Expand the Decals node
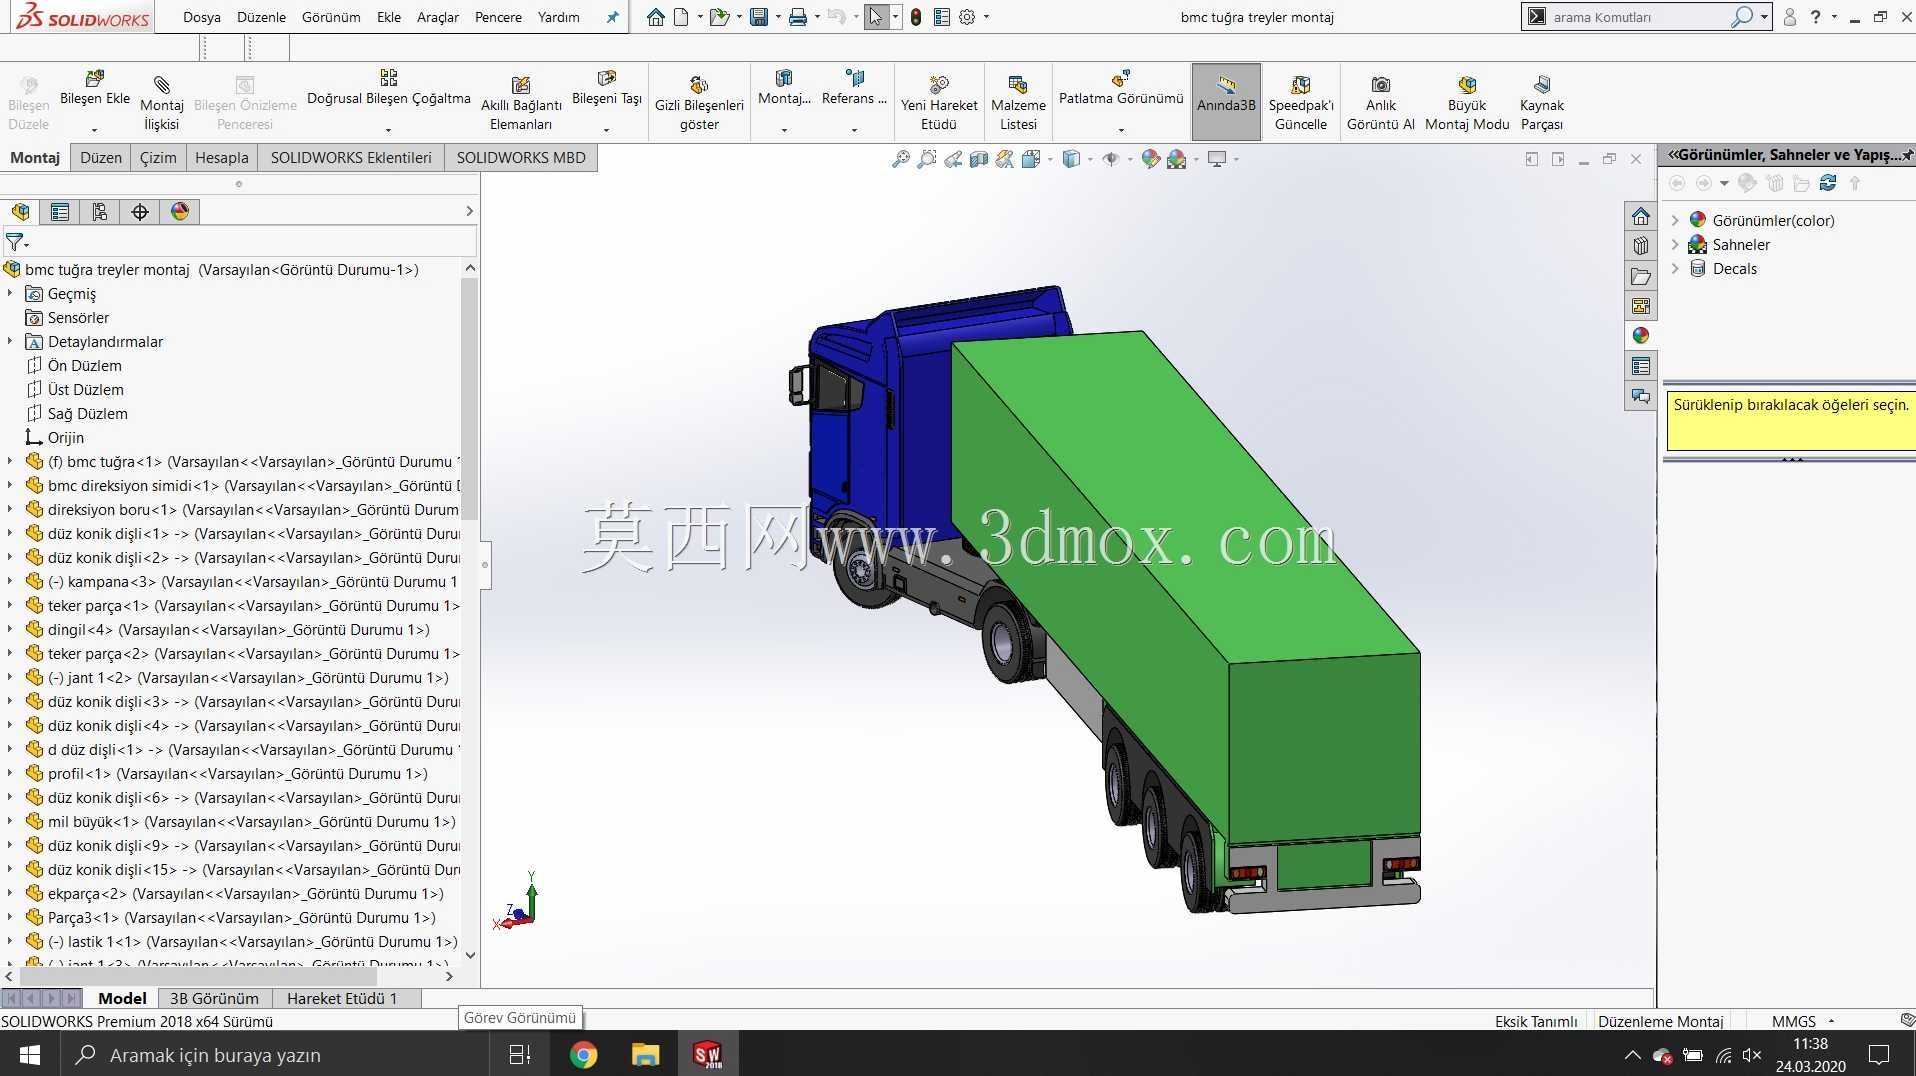Image resolution: width=1916 pixels, height=1076 pixels. coord(1675,269)
